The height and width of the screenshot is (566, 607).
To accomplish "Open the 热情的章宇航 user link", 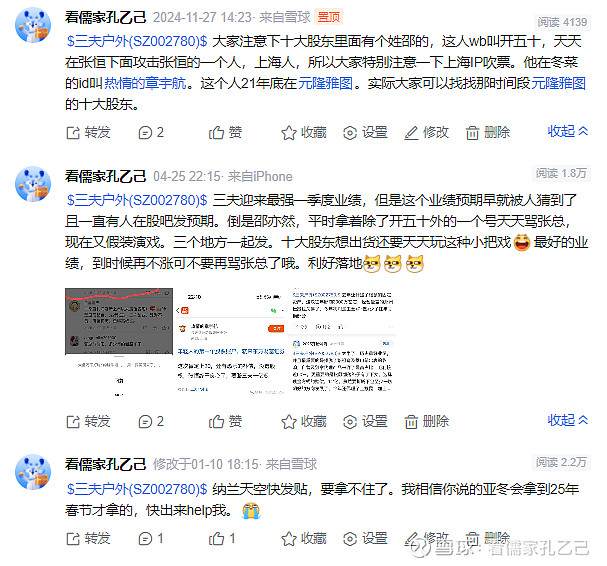I will coord(145,83).
